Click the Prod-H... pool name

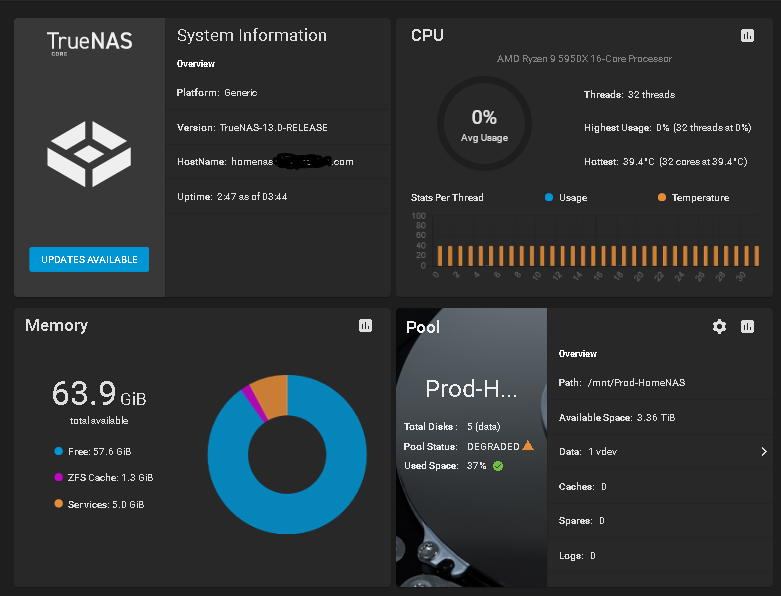click(x=471, y=389)
